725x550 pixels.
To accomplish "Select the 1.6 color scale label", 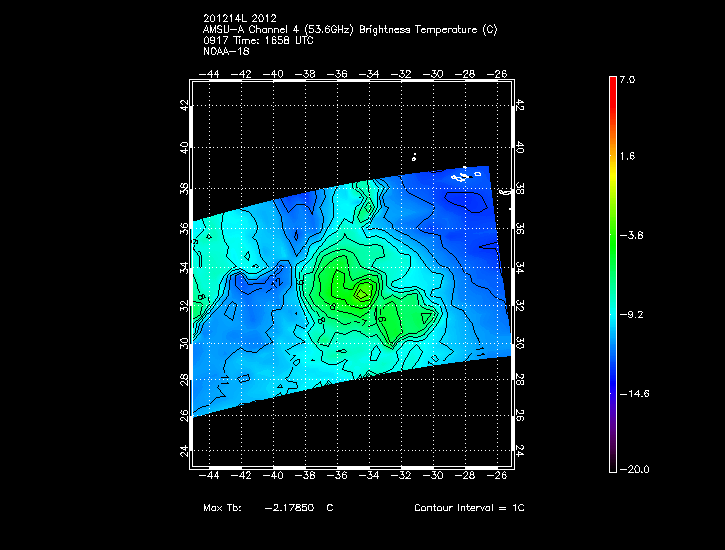I will coord(627,157).
